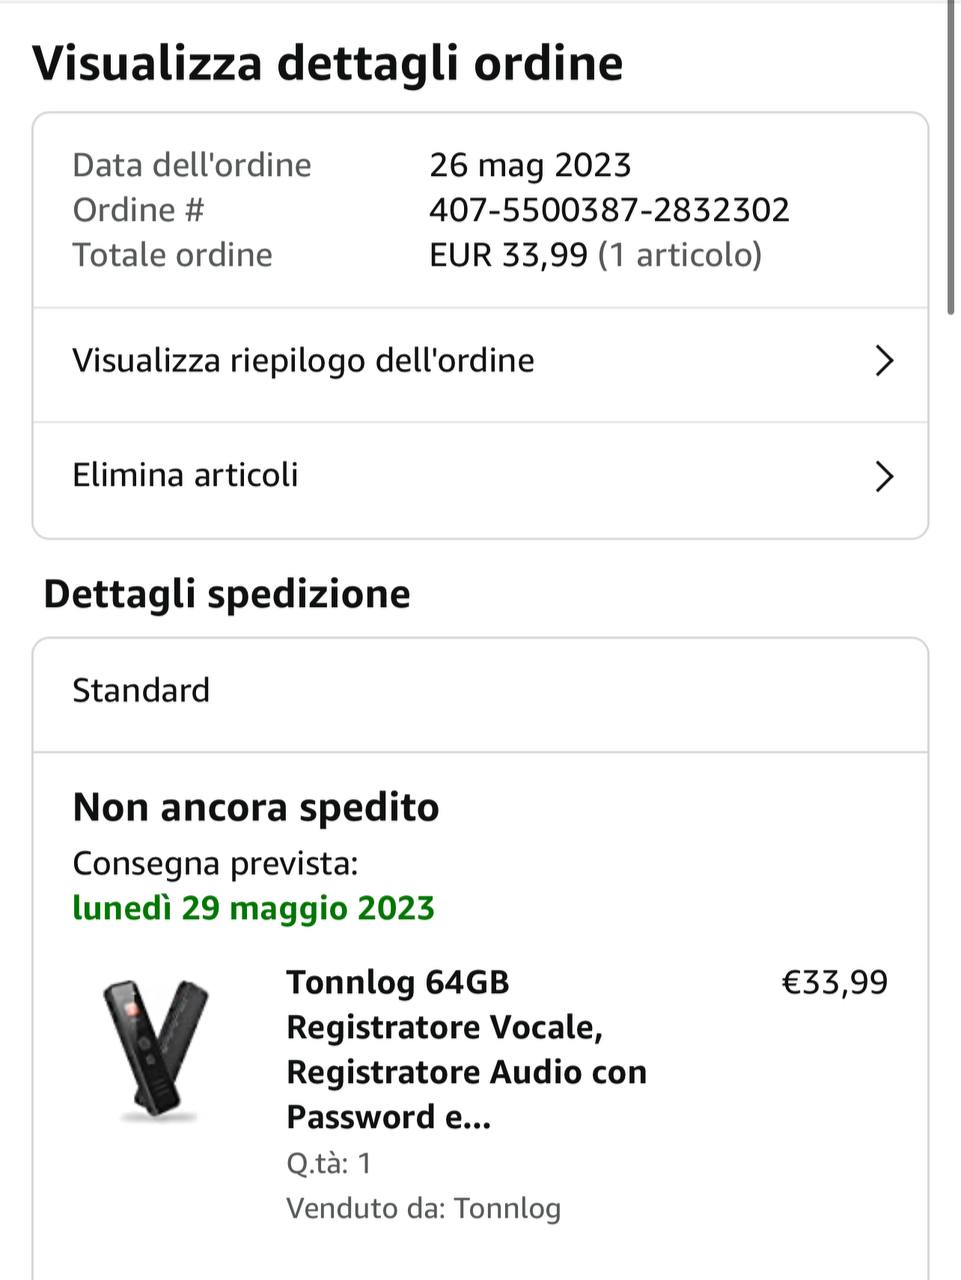Tap the order date 26 mag 2023
Image resolution: width=961 pixels, height=1280 pixels.
[x=530, y=165]
